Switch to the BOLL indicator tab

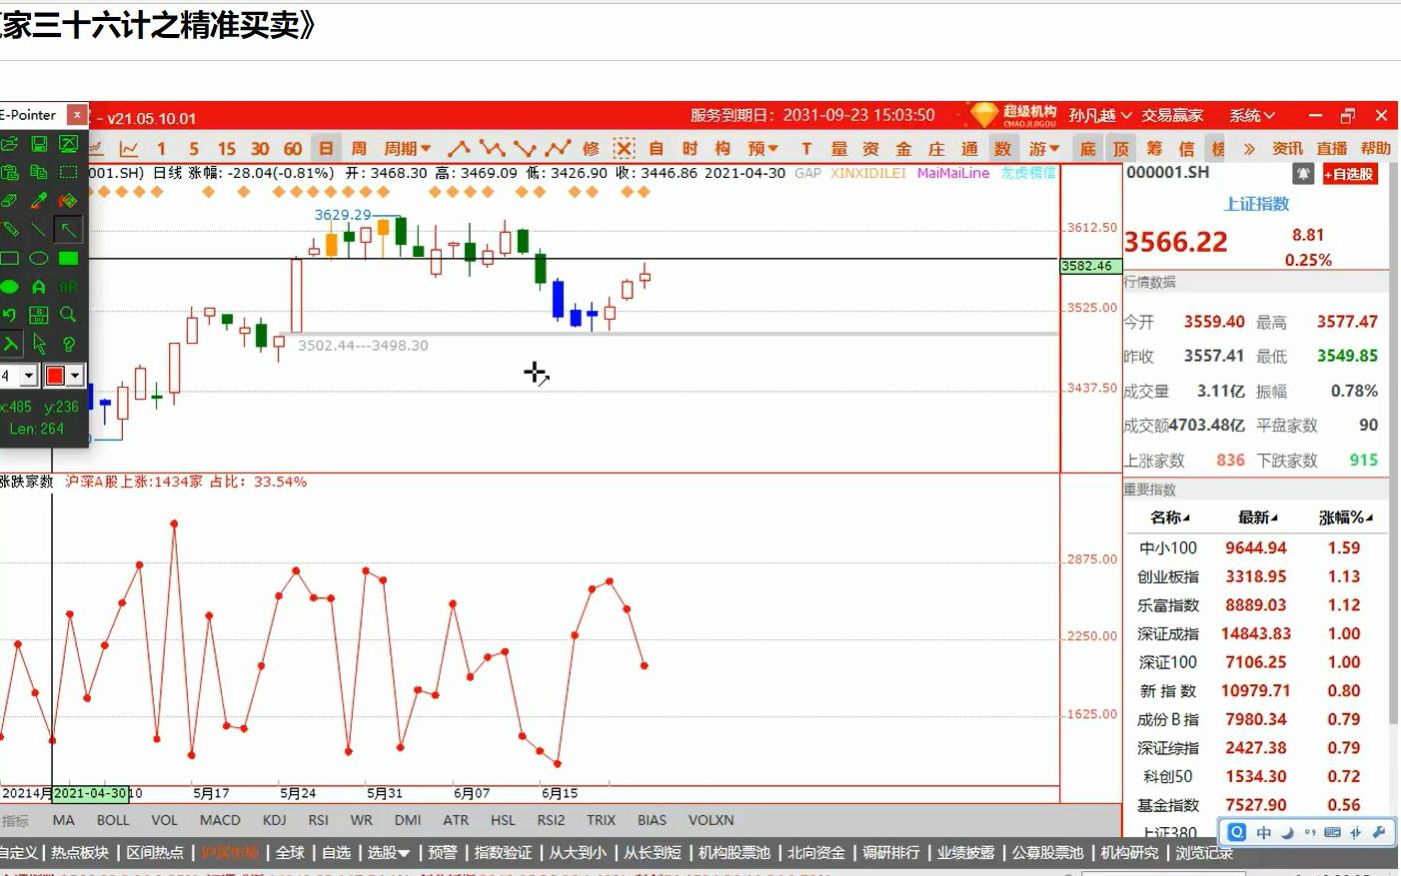113,820
